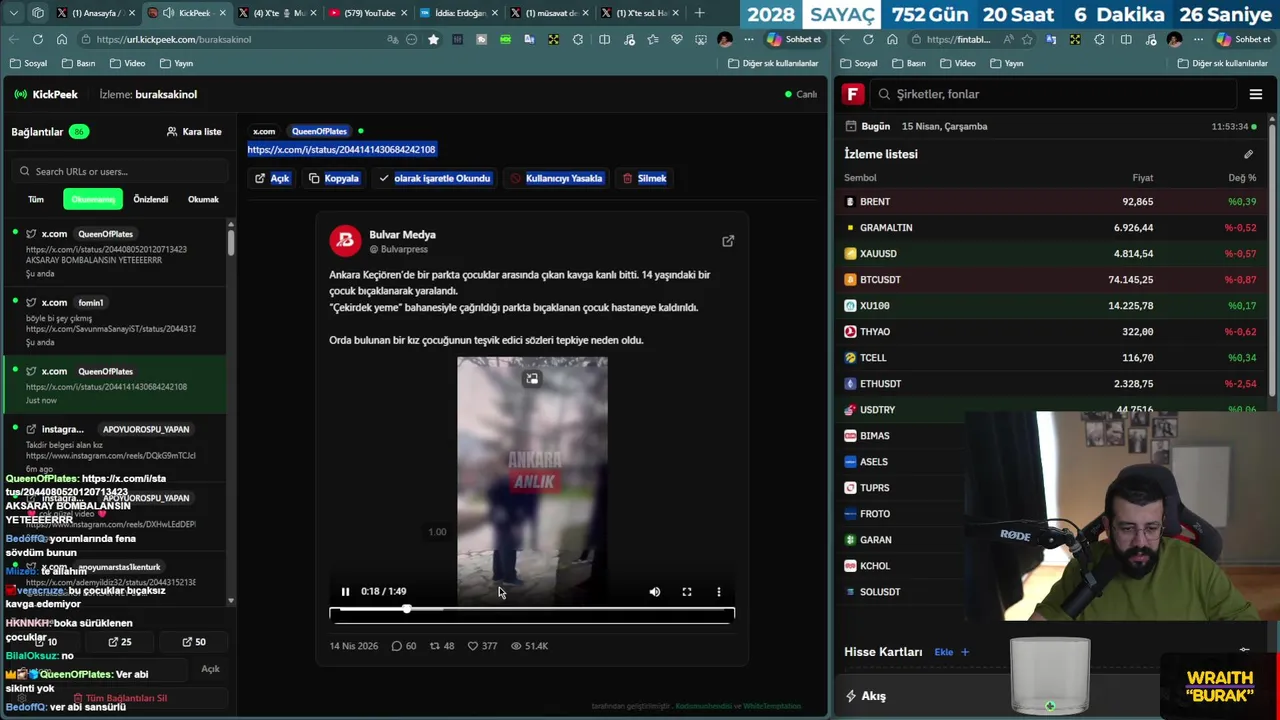This screenshot has height=720, width=1280.
Task: Click the Açık open button
Action: coord(272,178)
